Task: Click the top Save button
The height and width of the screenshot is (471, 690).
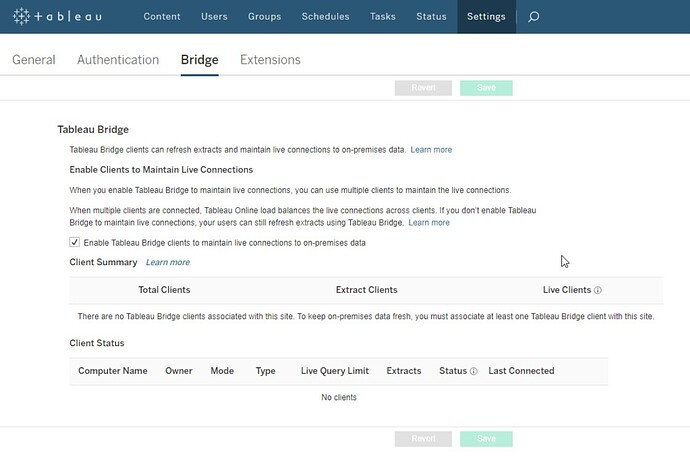Action: [x=486, y=88]
